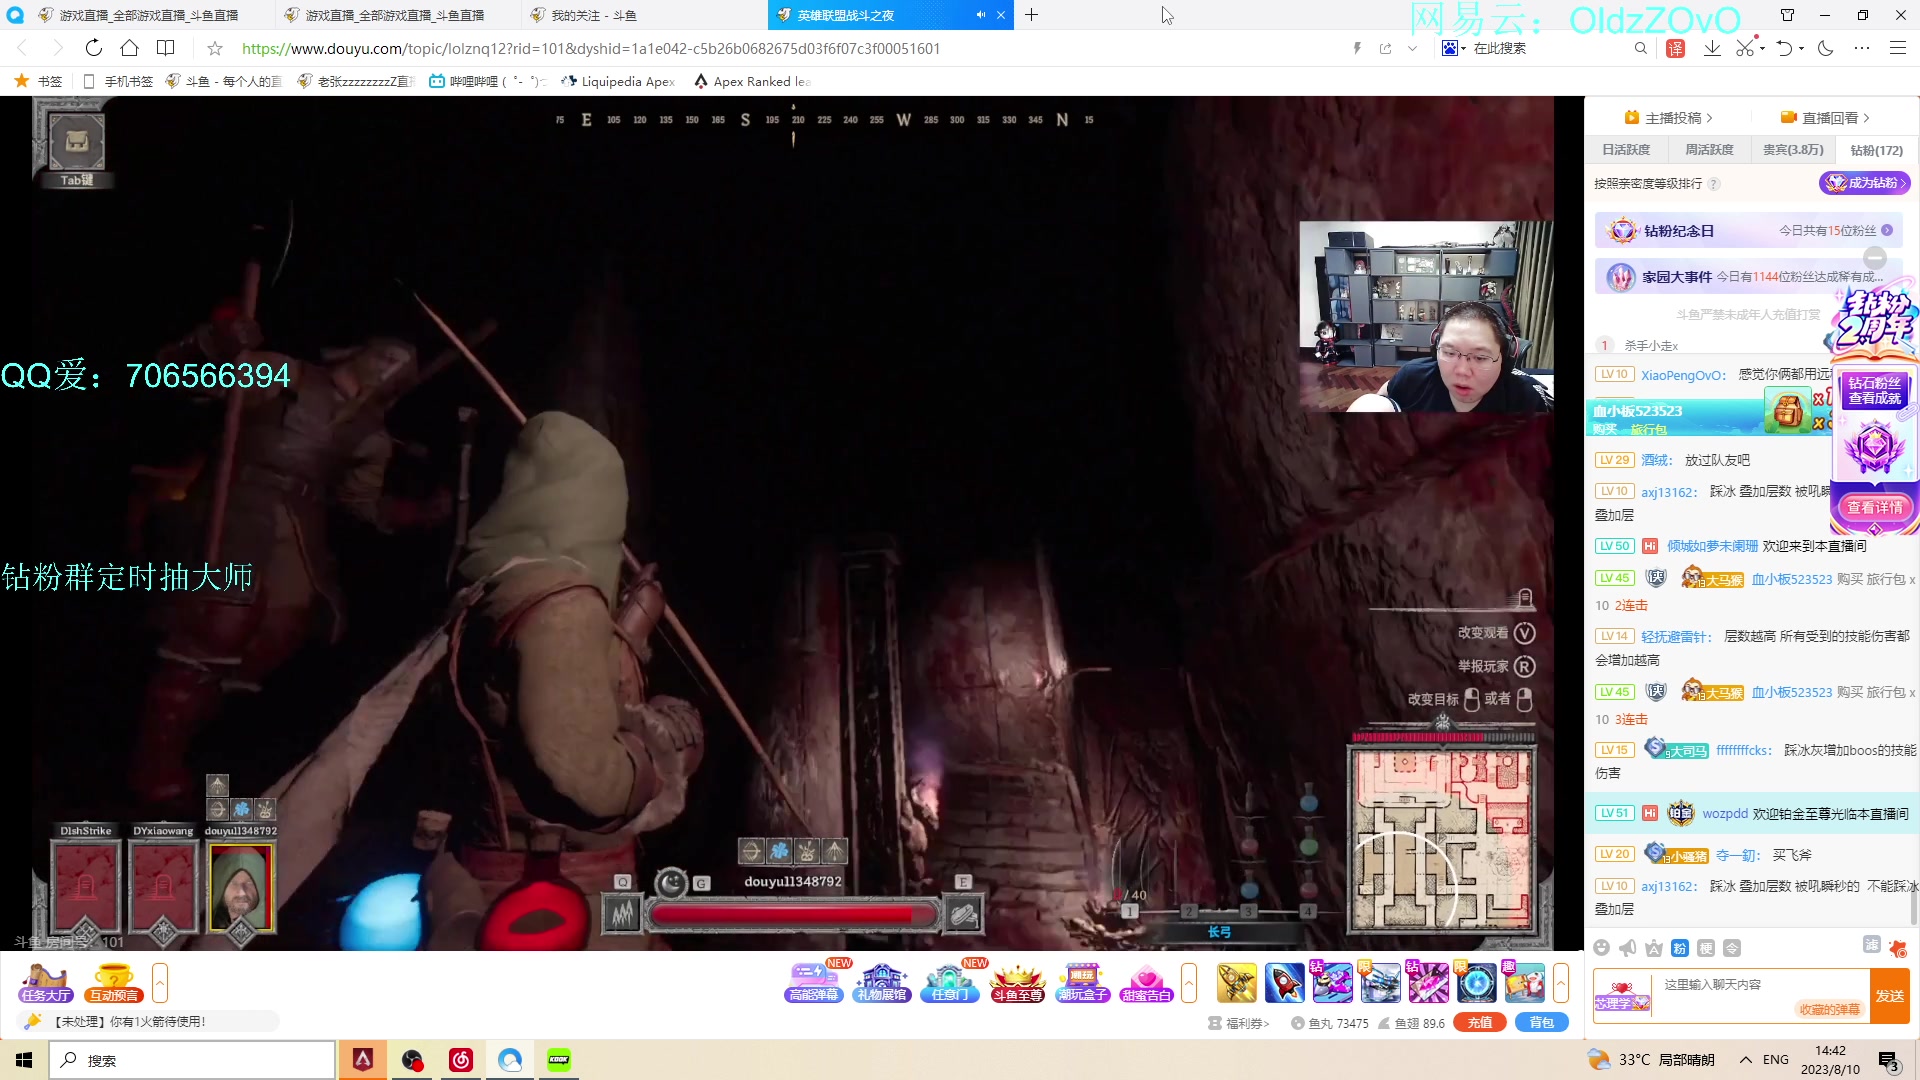Open the 潮玩盒子 icon
Screen dimensions: 1920x1080
[x=1083, y=982]
